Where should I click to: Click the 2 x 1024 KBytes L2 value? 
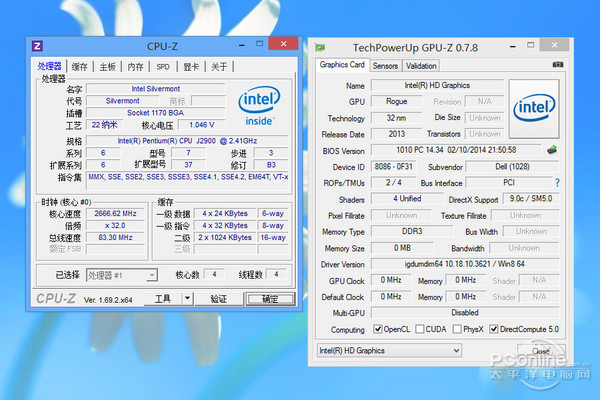click(225, 237)
